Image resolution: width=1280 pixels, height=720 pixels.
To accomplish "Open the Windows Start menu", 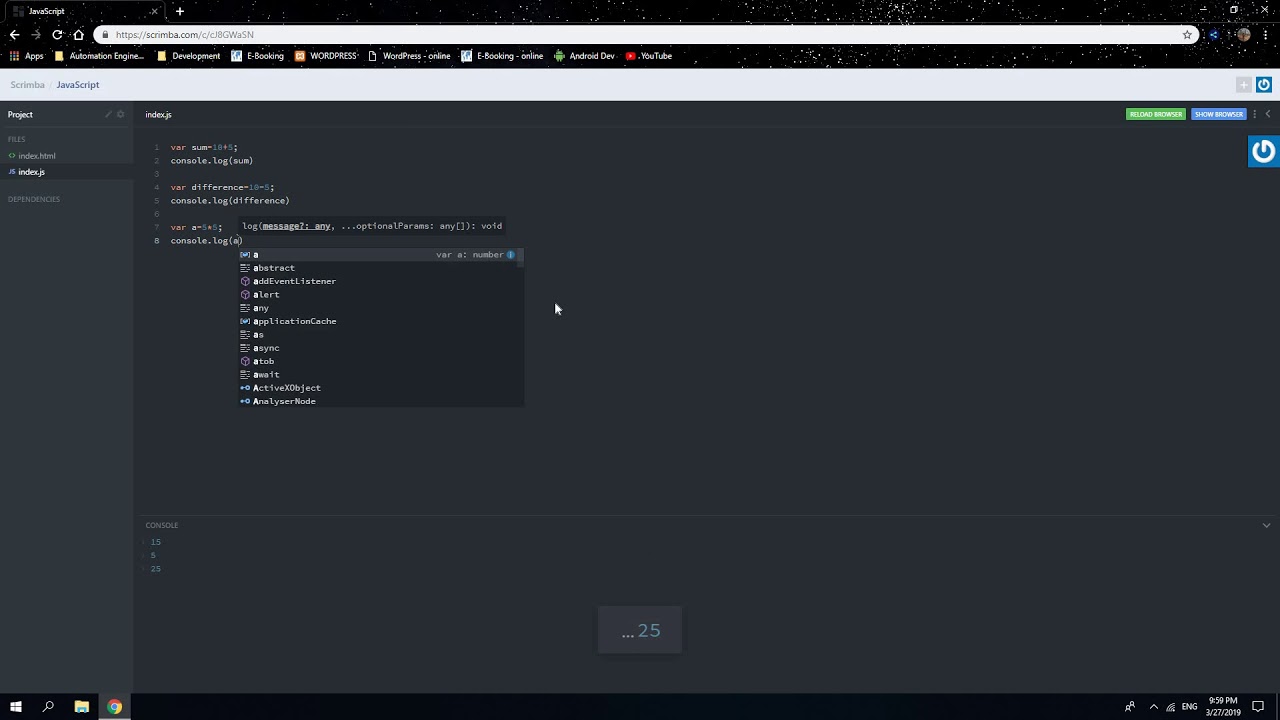I will pyautogui.click(x=15, y=707).
